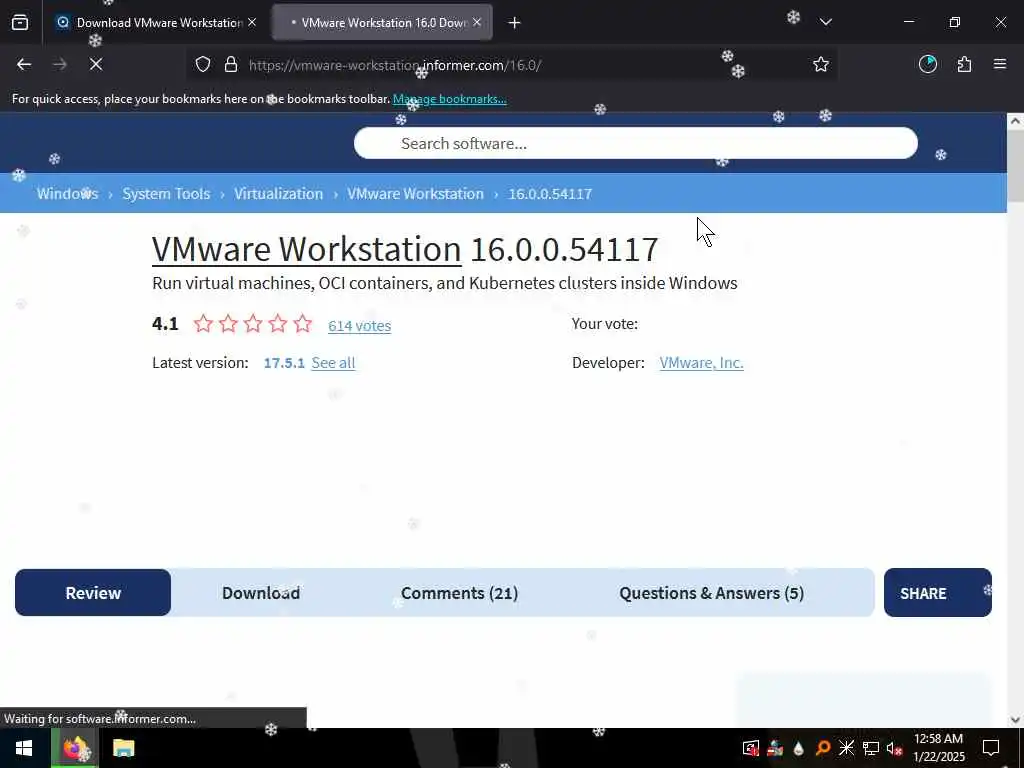This screenshot has height=768, width=1024.
Task: Click the Firefox View icon
Action: 20,23
